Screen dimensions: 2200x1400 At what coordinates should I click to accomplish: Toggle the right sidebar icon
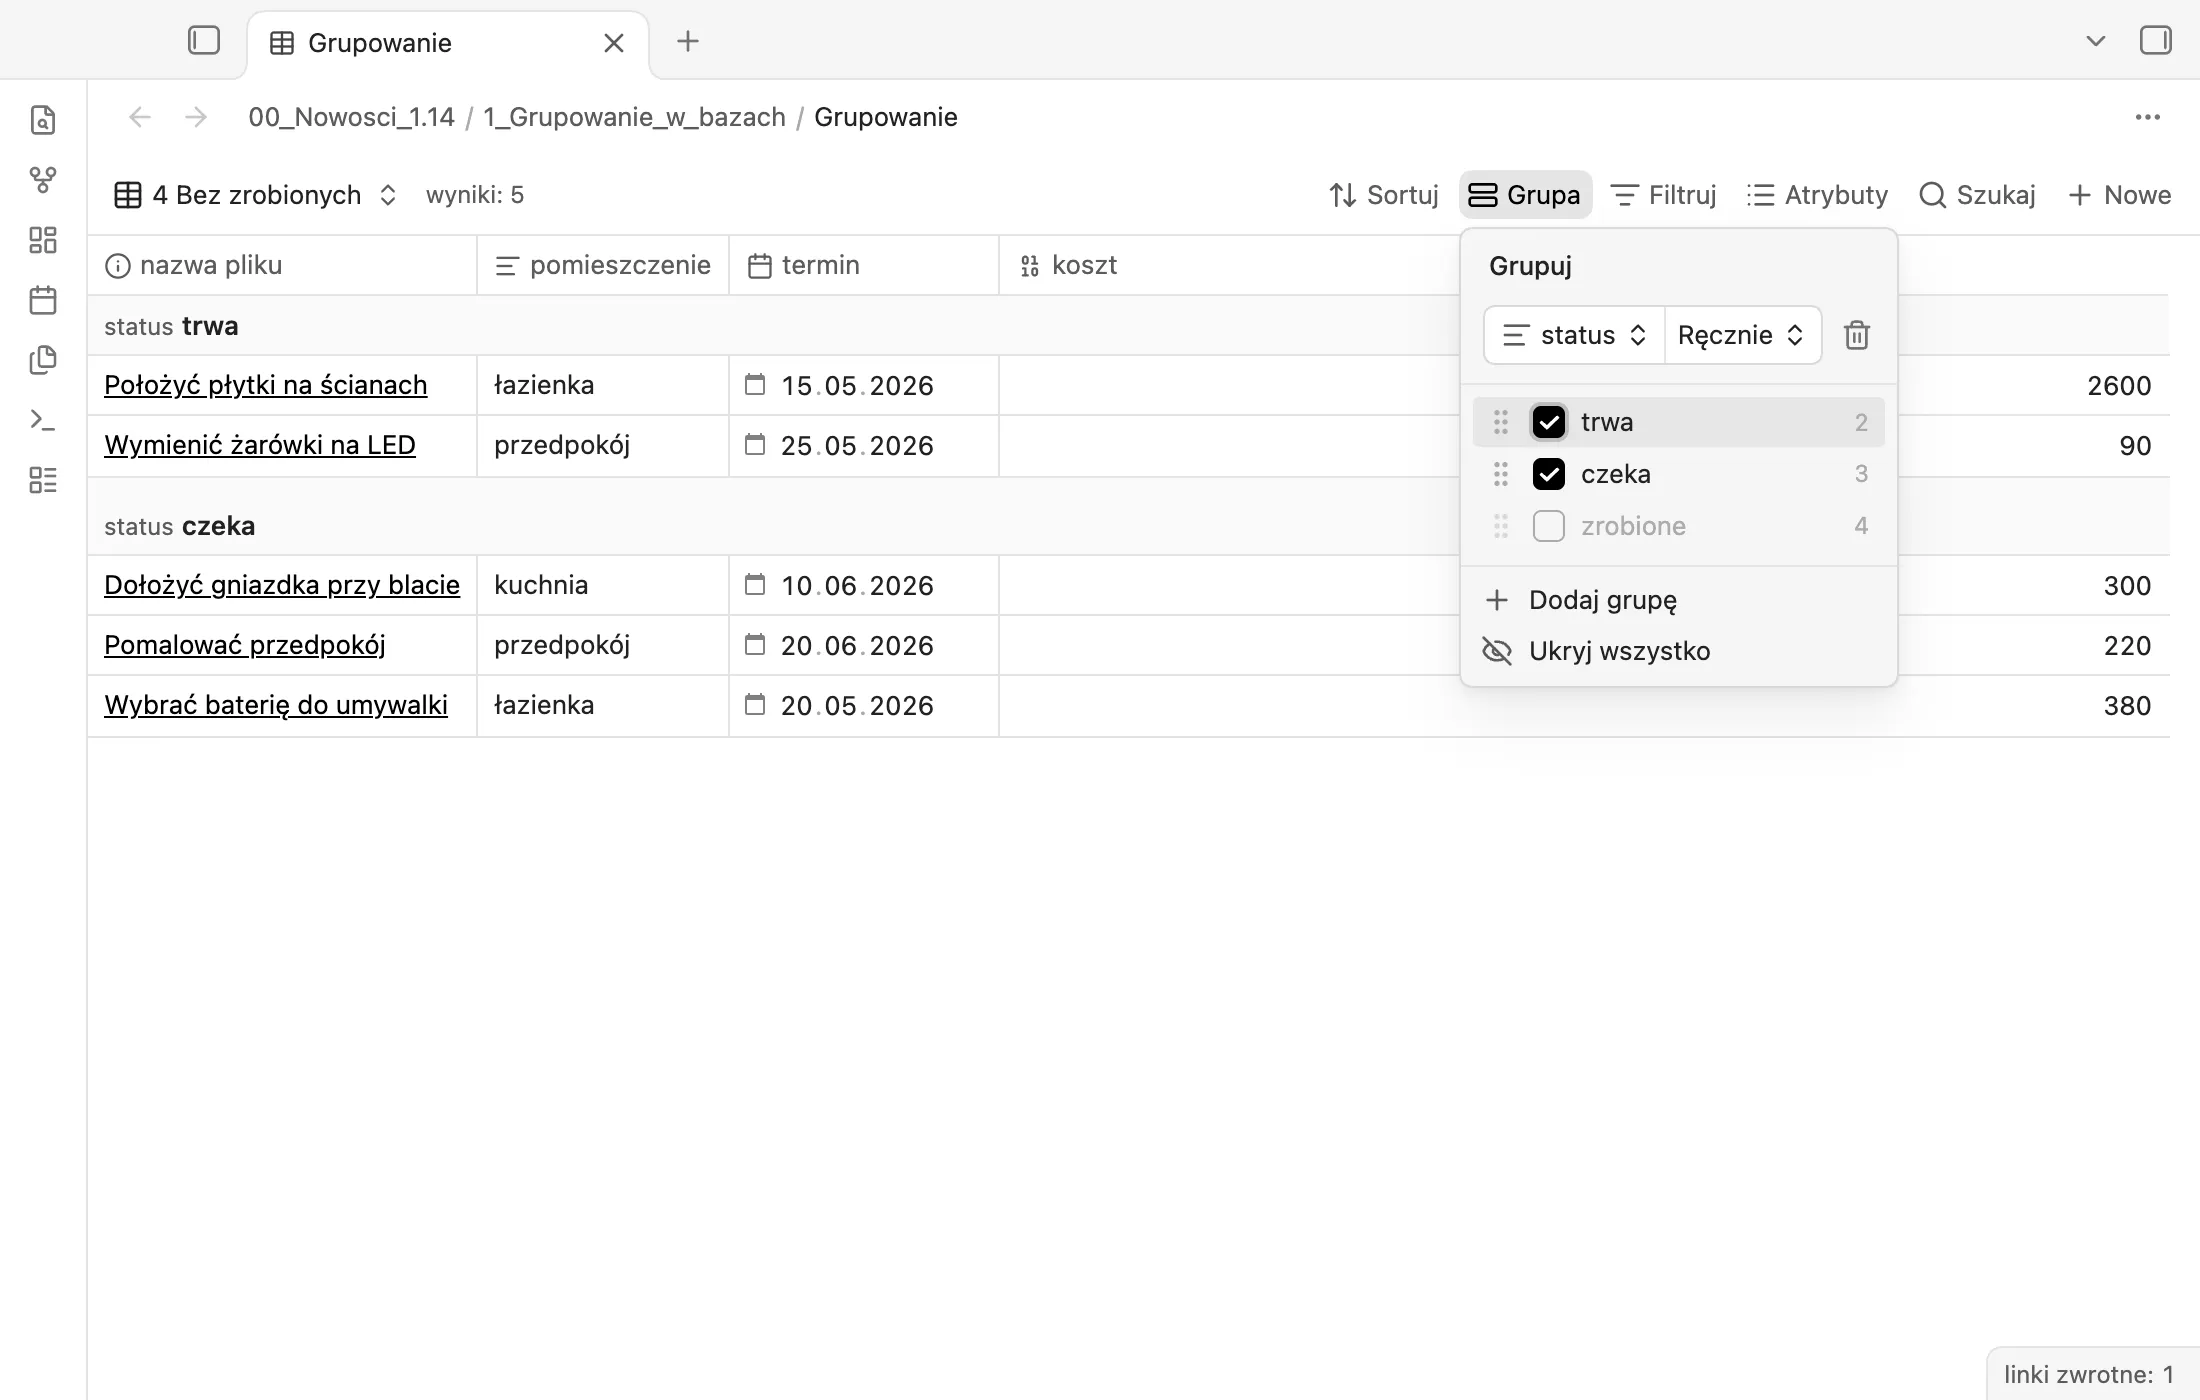pos(2155,41)
